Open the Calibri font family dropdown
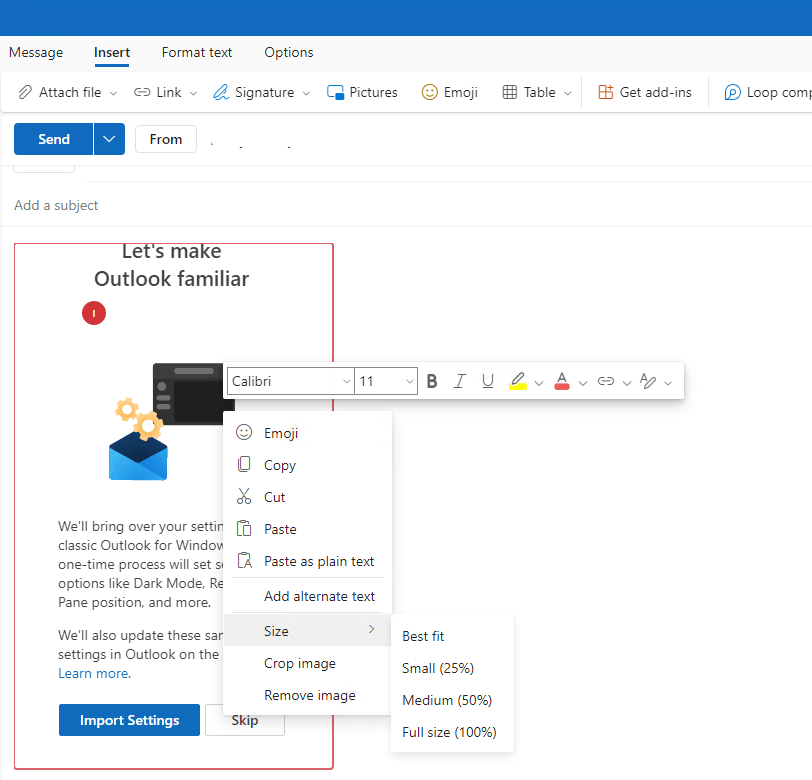 pyautogui.click(x=290, y=380)
